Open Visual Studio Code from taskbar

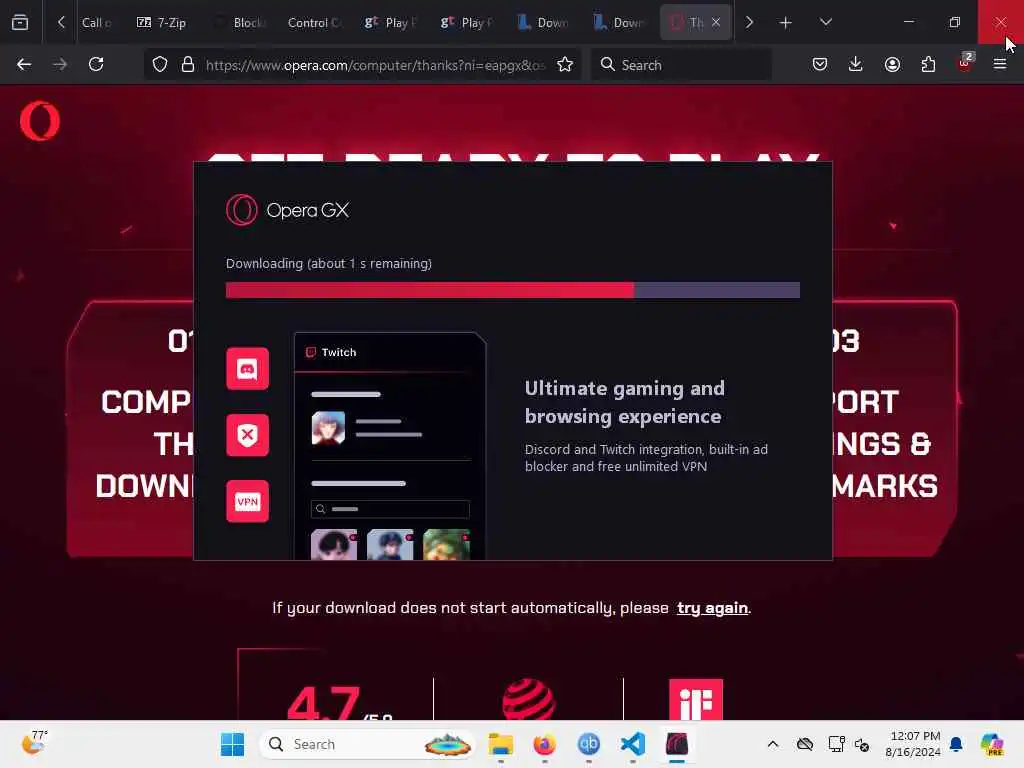tap(633, 744)
